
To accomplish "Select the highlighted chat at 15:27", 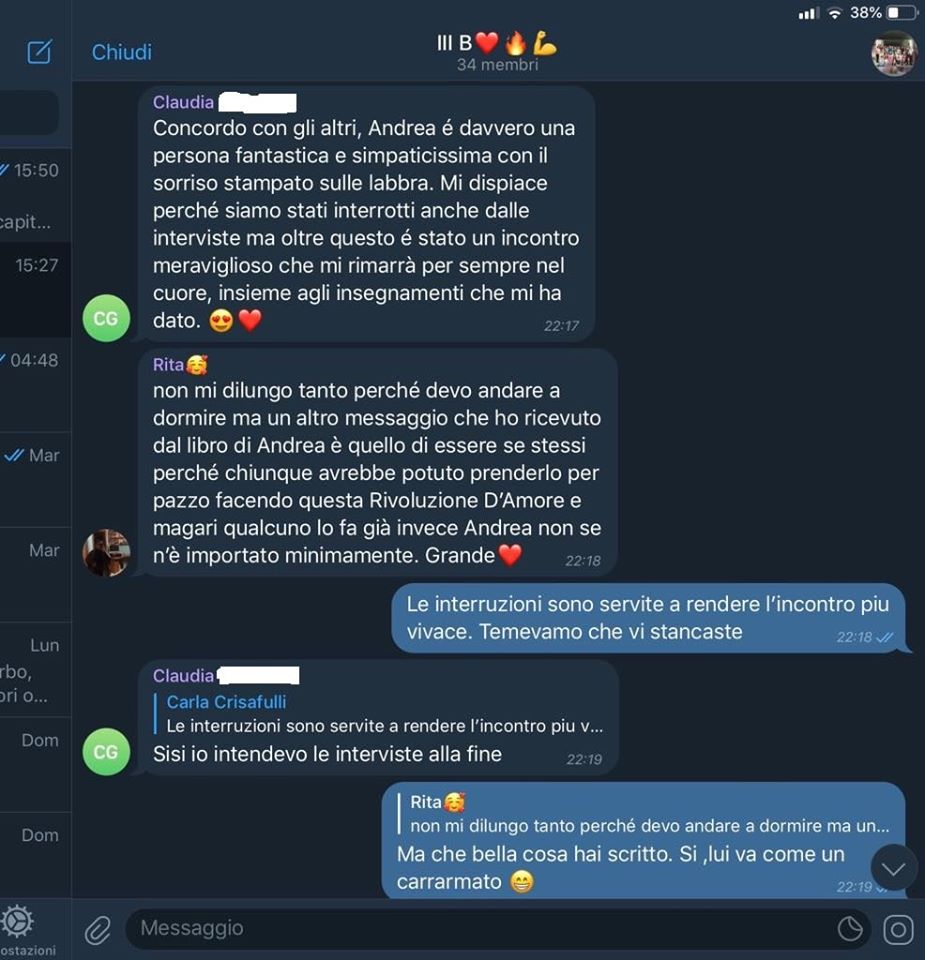I will [36, 290].
